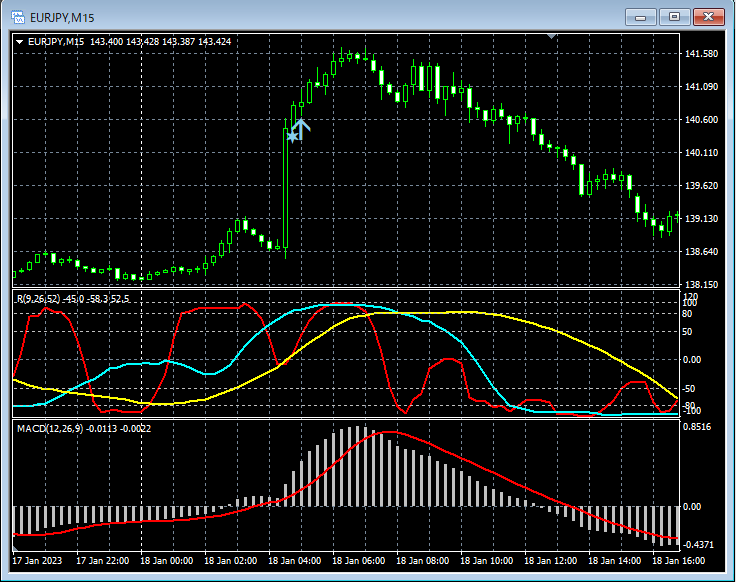Image resolution: width=737 pixels, height=582 pixels.
Task: Click the R(9,26,52) indicator label
Action: pos(38,299)
